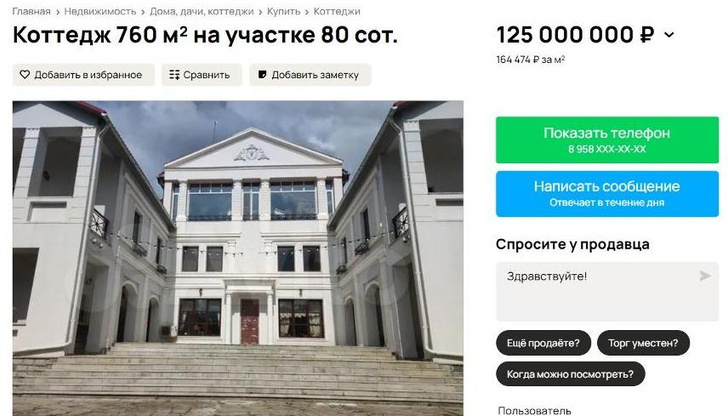Open the Дома, дачи, коттеджи breadcrumb

(x=202, y=11)
